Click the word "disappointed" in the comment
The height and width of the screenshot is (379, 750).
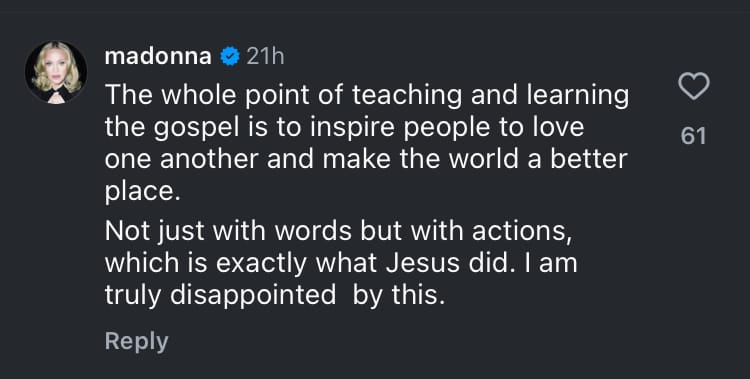pyautogui.click(x=253, y=296)
